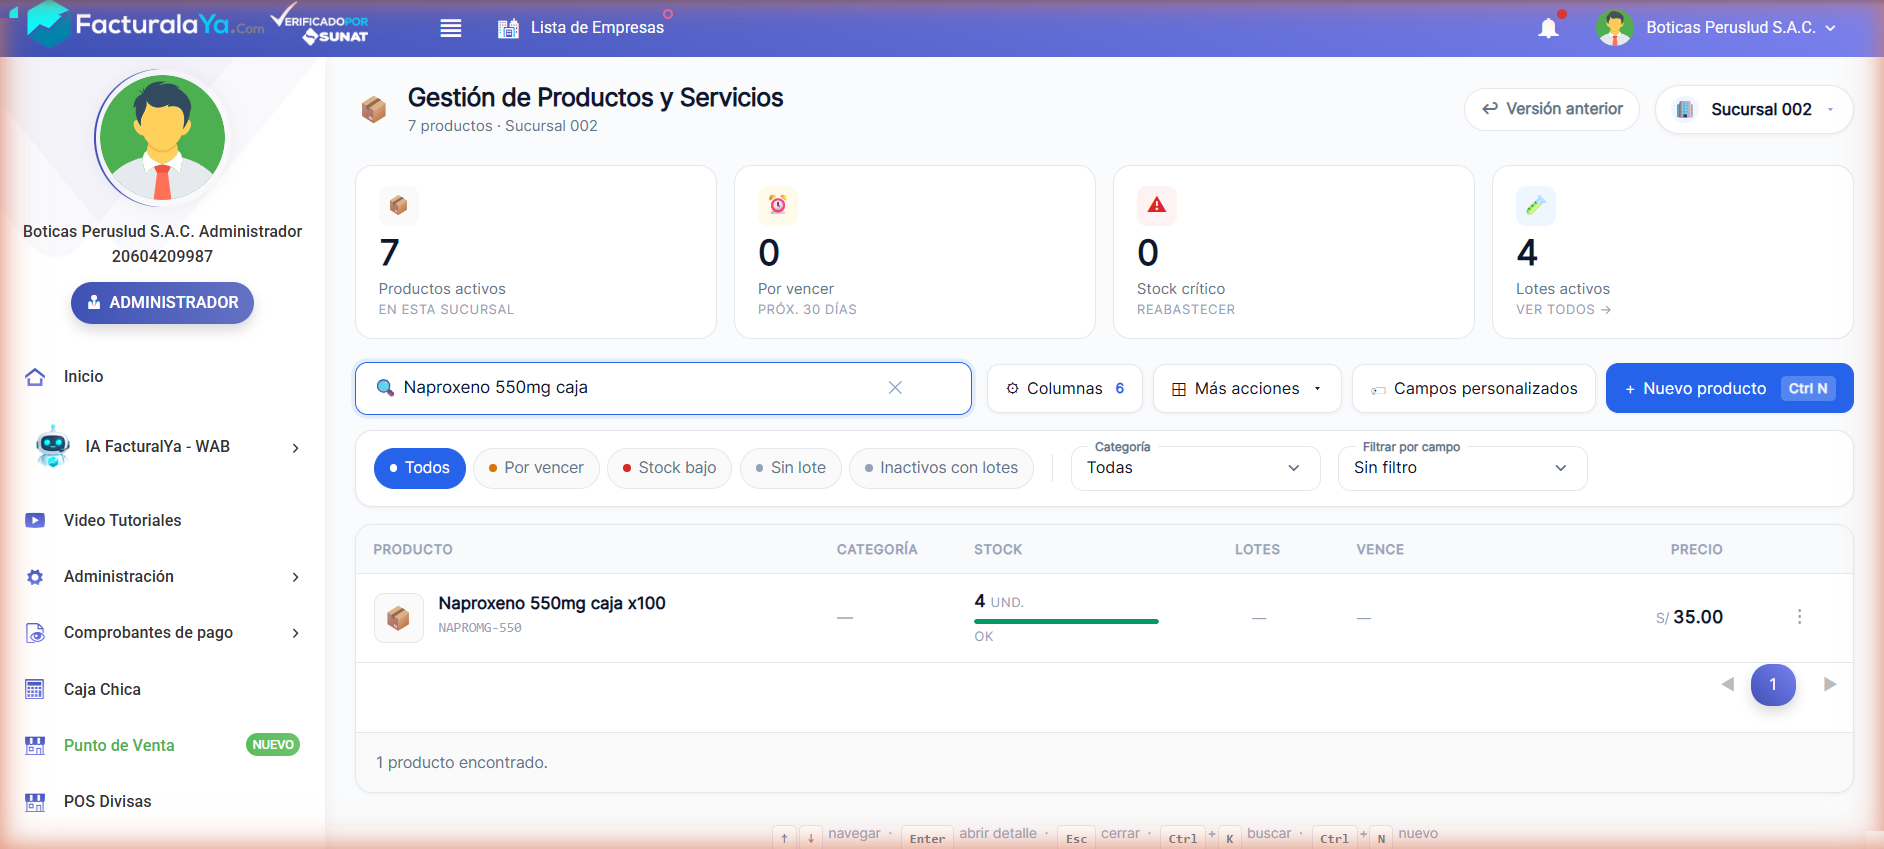Image resolution: width=1884 pixels, height=849 pixels.
Task: Select the Inactivos con lotes filter chip
Action: pyautogui.click(x=941, y=468)
